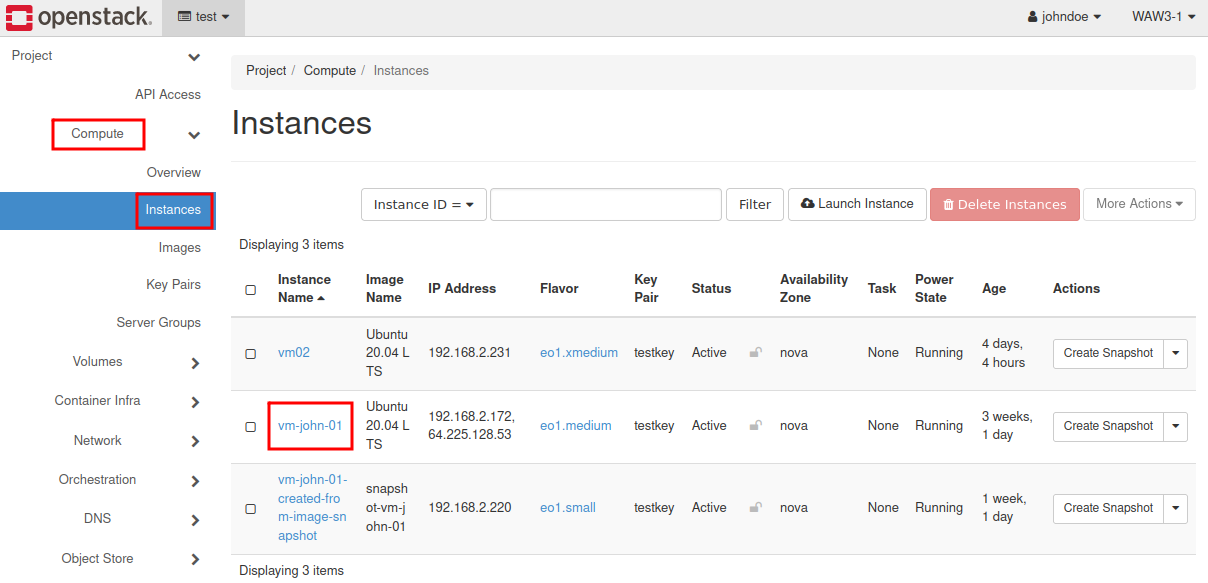Open the johndoe user menu
This screenshot has height=583, width=1208.
pos(1064,17)
